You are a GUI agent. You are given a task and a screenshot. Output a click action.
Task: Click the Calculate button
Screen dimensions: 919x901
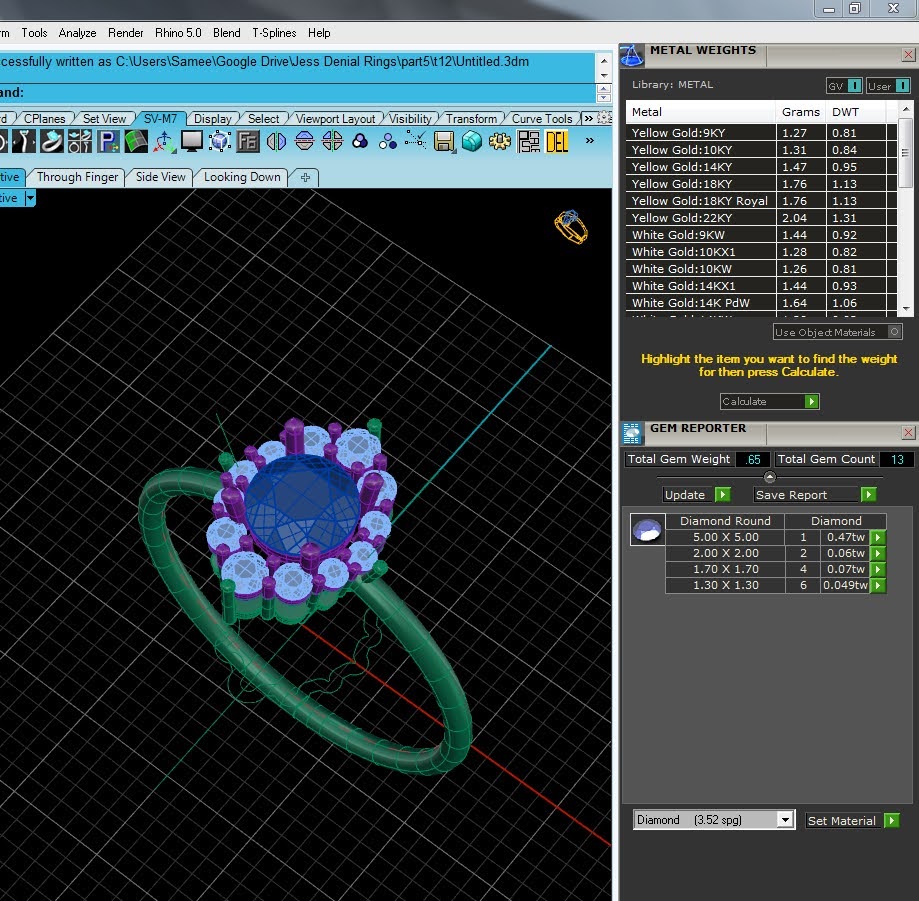(769, 402)
